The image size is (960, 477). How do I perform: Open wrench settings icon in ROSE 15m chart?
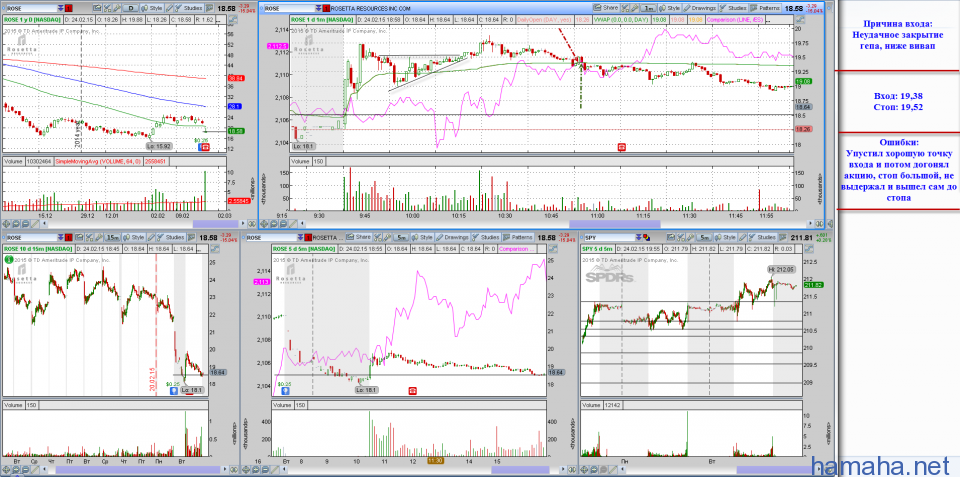click(x=99, y=238)
